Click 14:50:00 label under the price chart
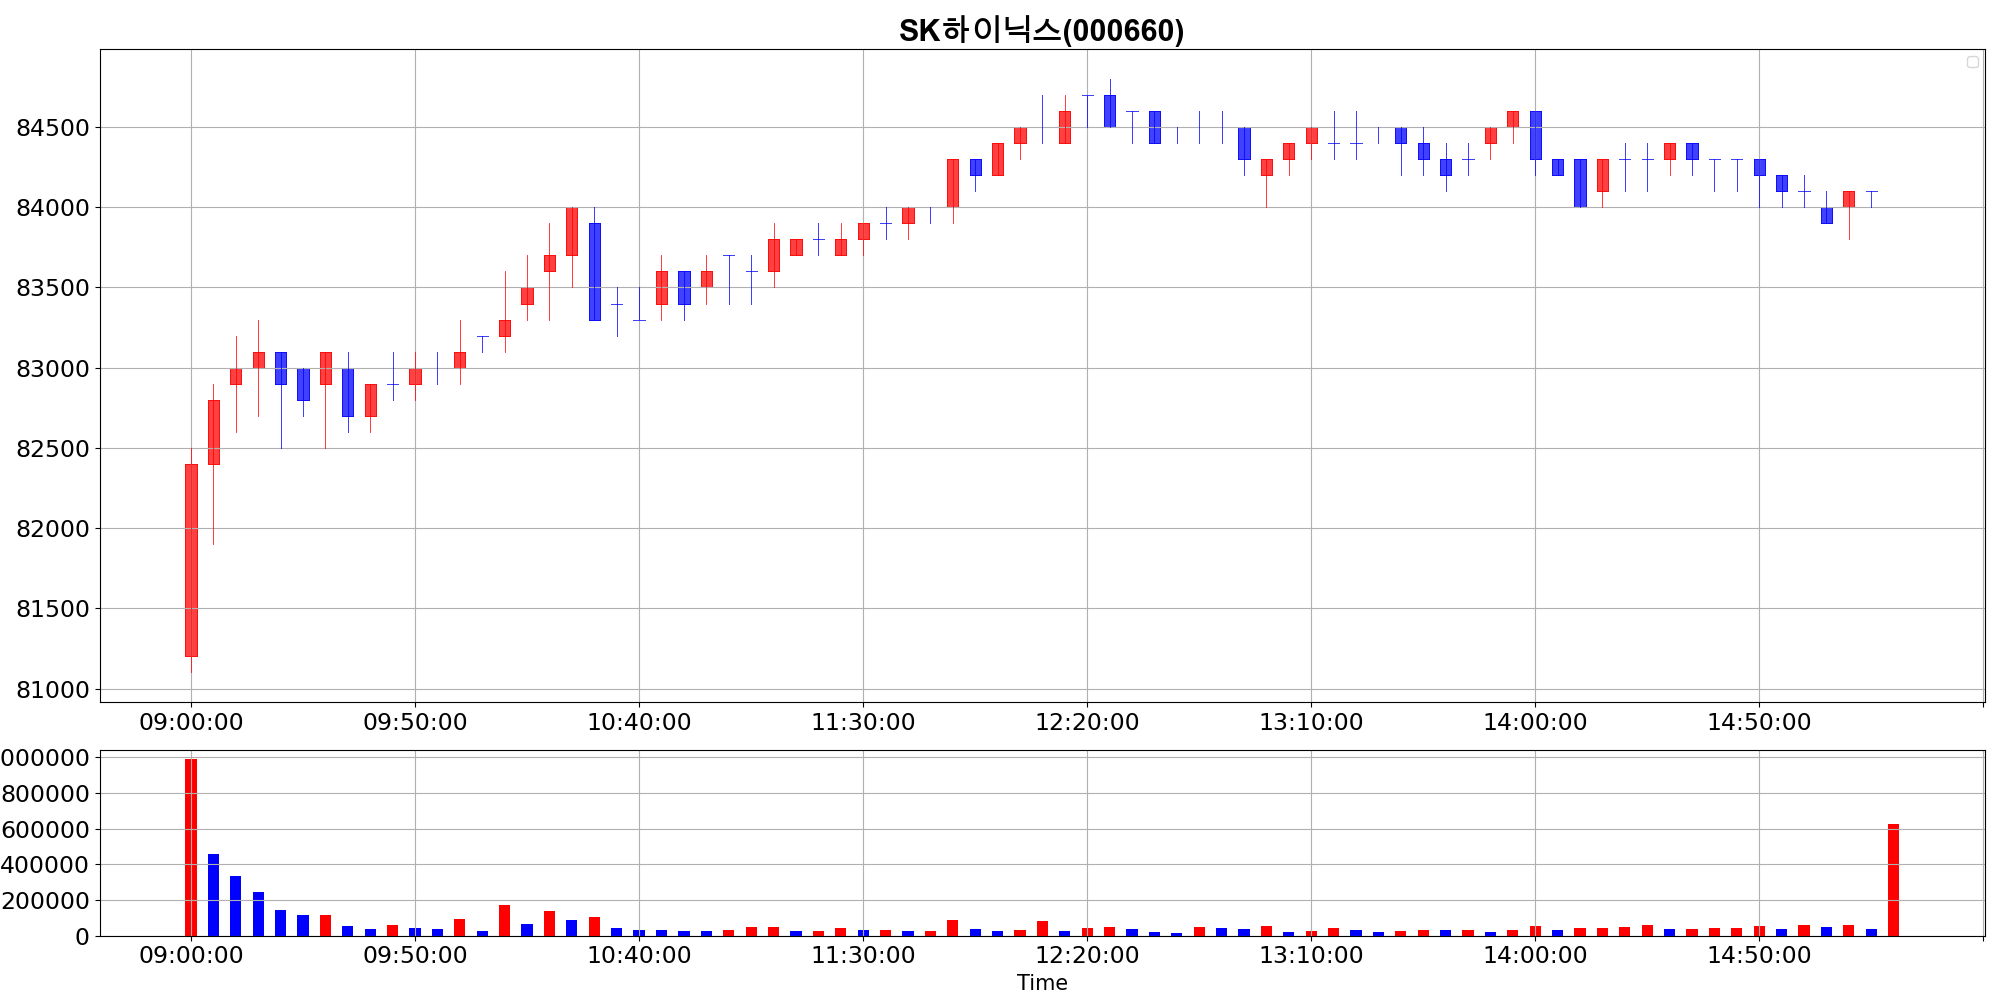 (1759, 722)
